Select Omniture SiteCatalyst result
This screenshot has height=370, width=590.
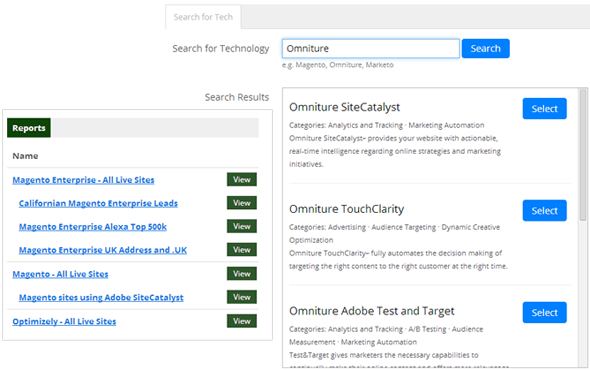coord(544,109)
